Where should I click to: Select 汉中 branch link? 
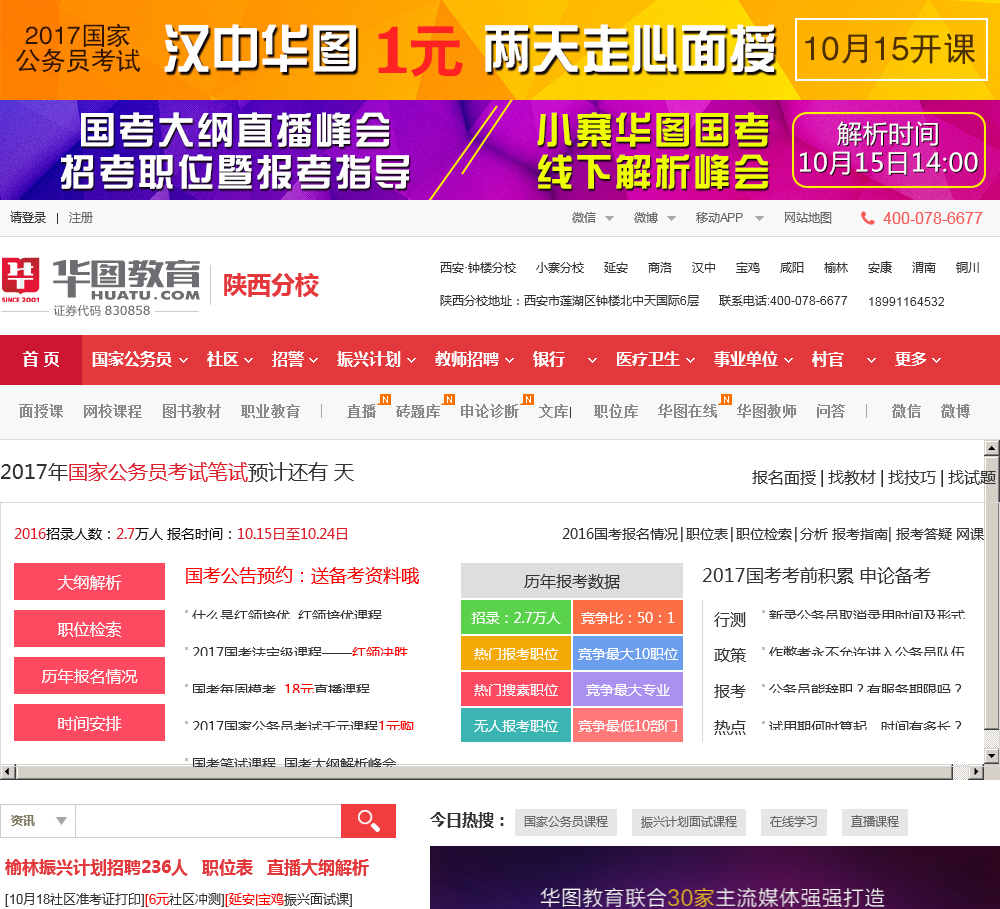coord(704,268)
